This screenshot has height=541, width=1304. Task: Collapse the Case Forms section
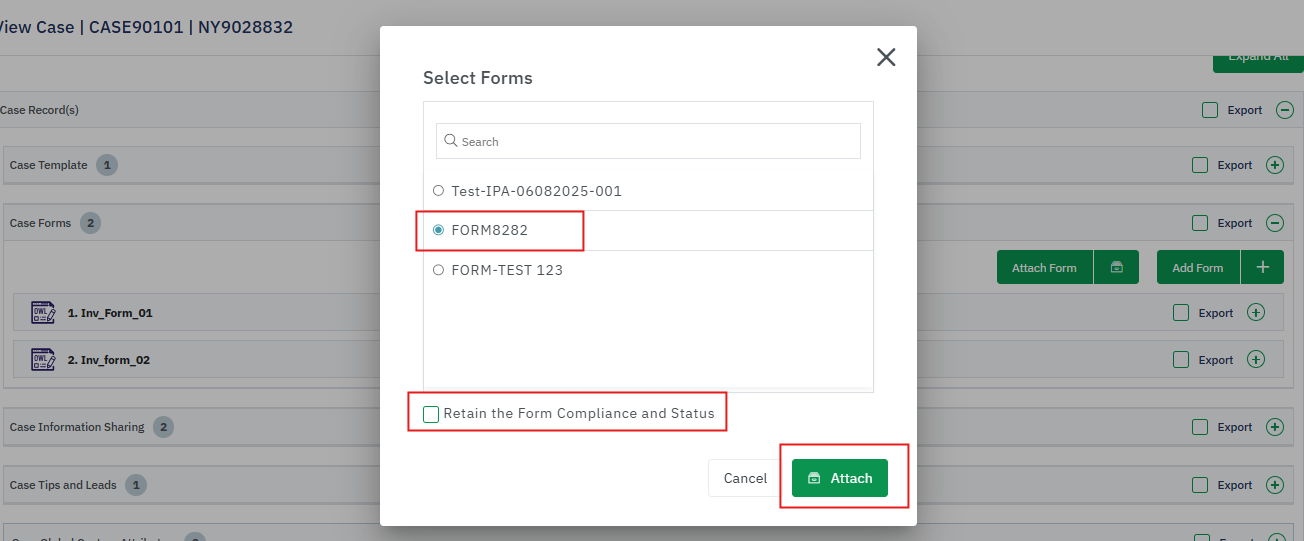1275,223
